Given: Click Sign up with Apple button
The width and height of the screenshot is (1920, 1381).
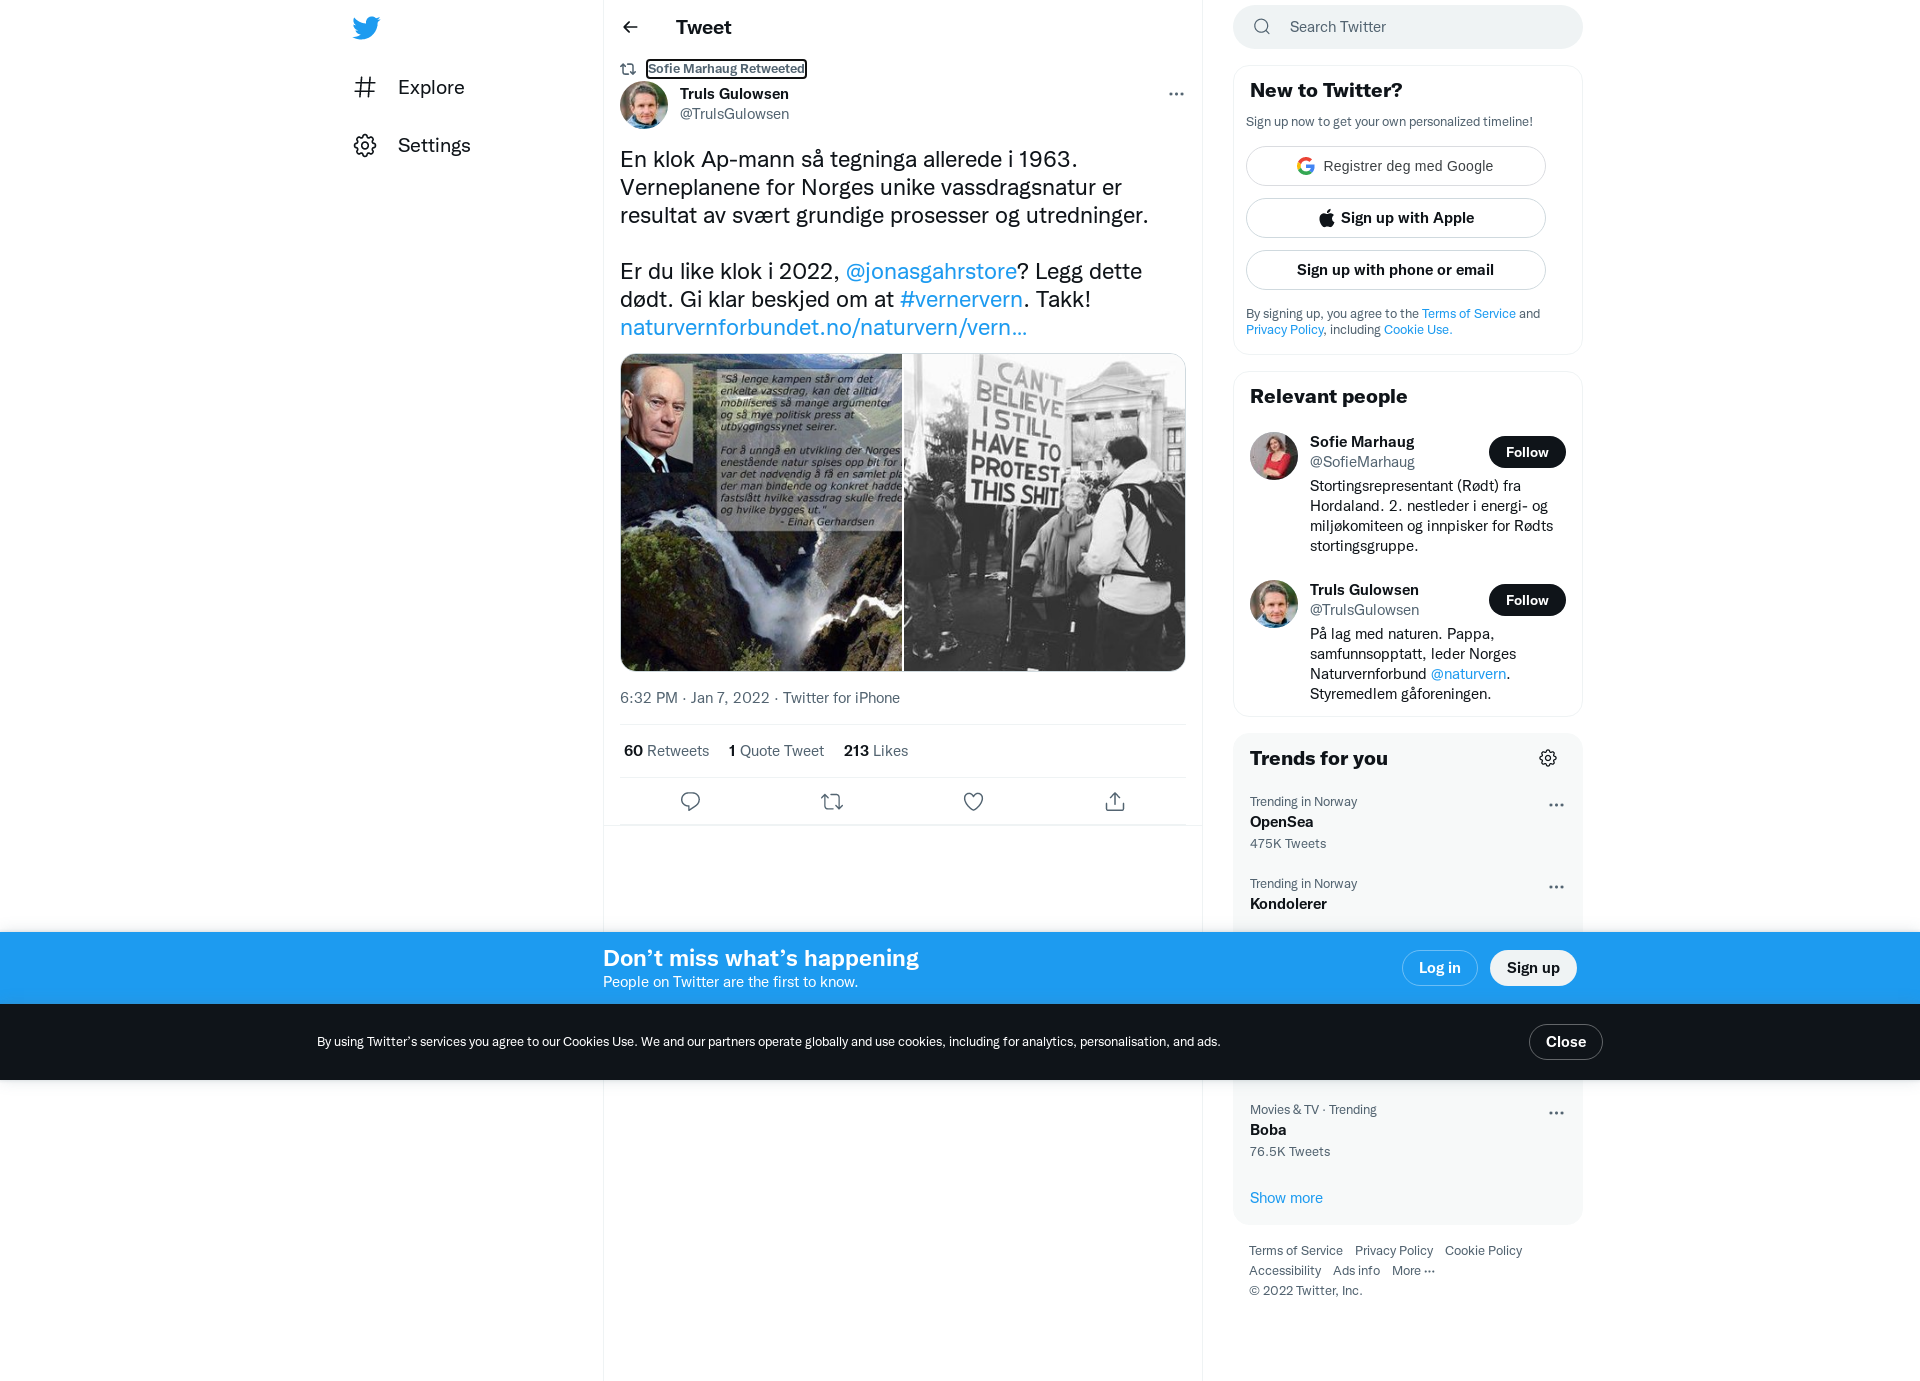Looking at the screenshot, I should 1395,218.
